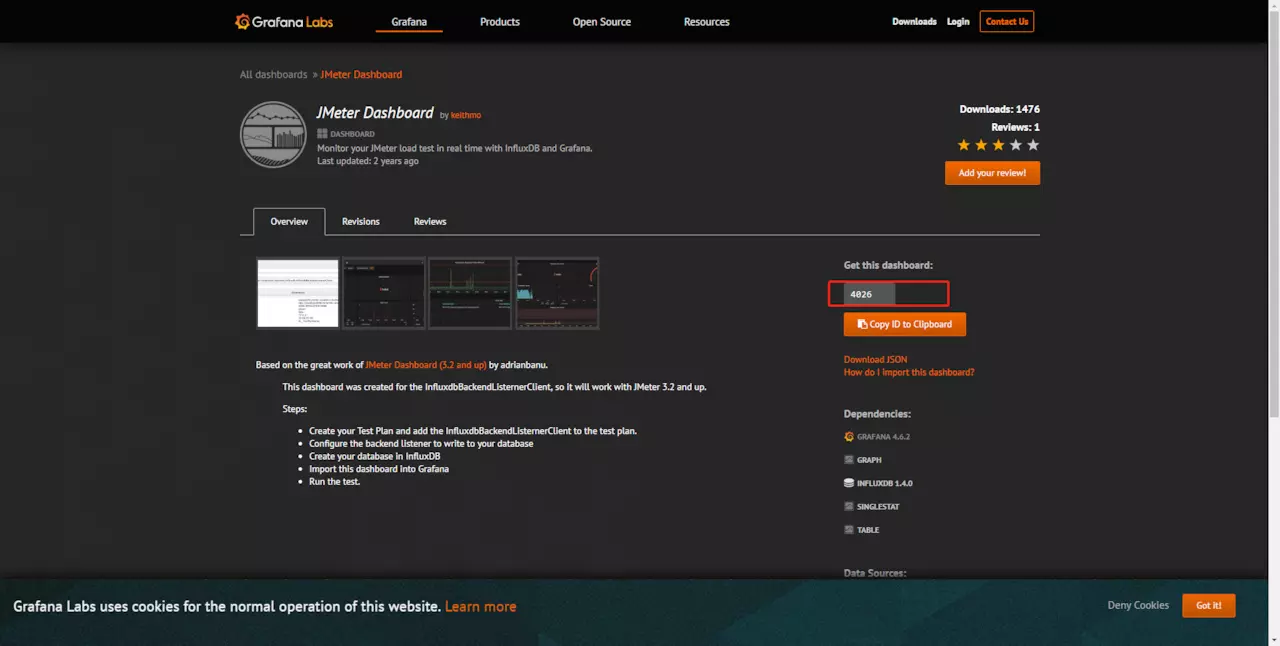Switch to the Reviews tab
The height and width of the screenshot is (646, 1280).
(430, 221)
